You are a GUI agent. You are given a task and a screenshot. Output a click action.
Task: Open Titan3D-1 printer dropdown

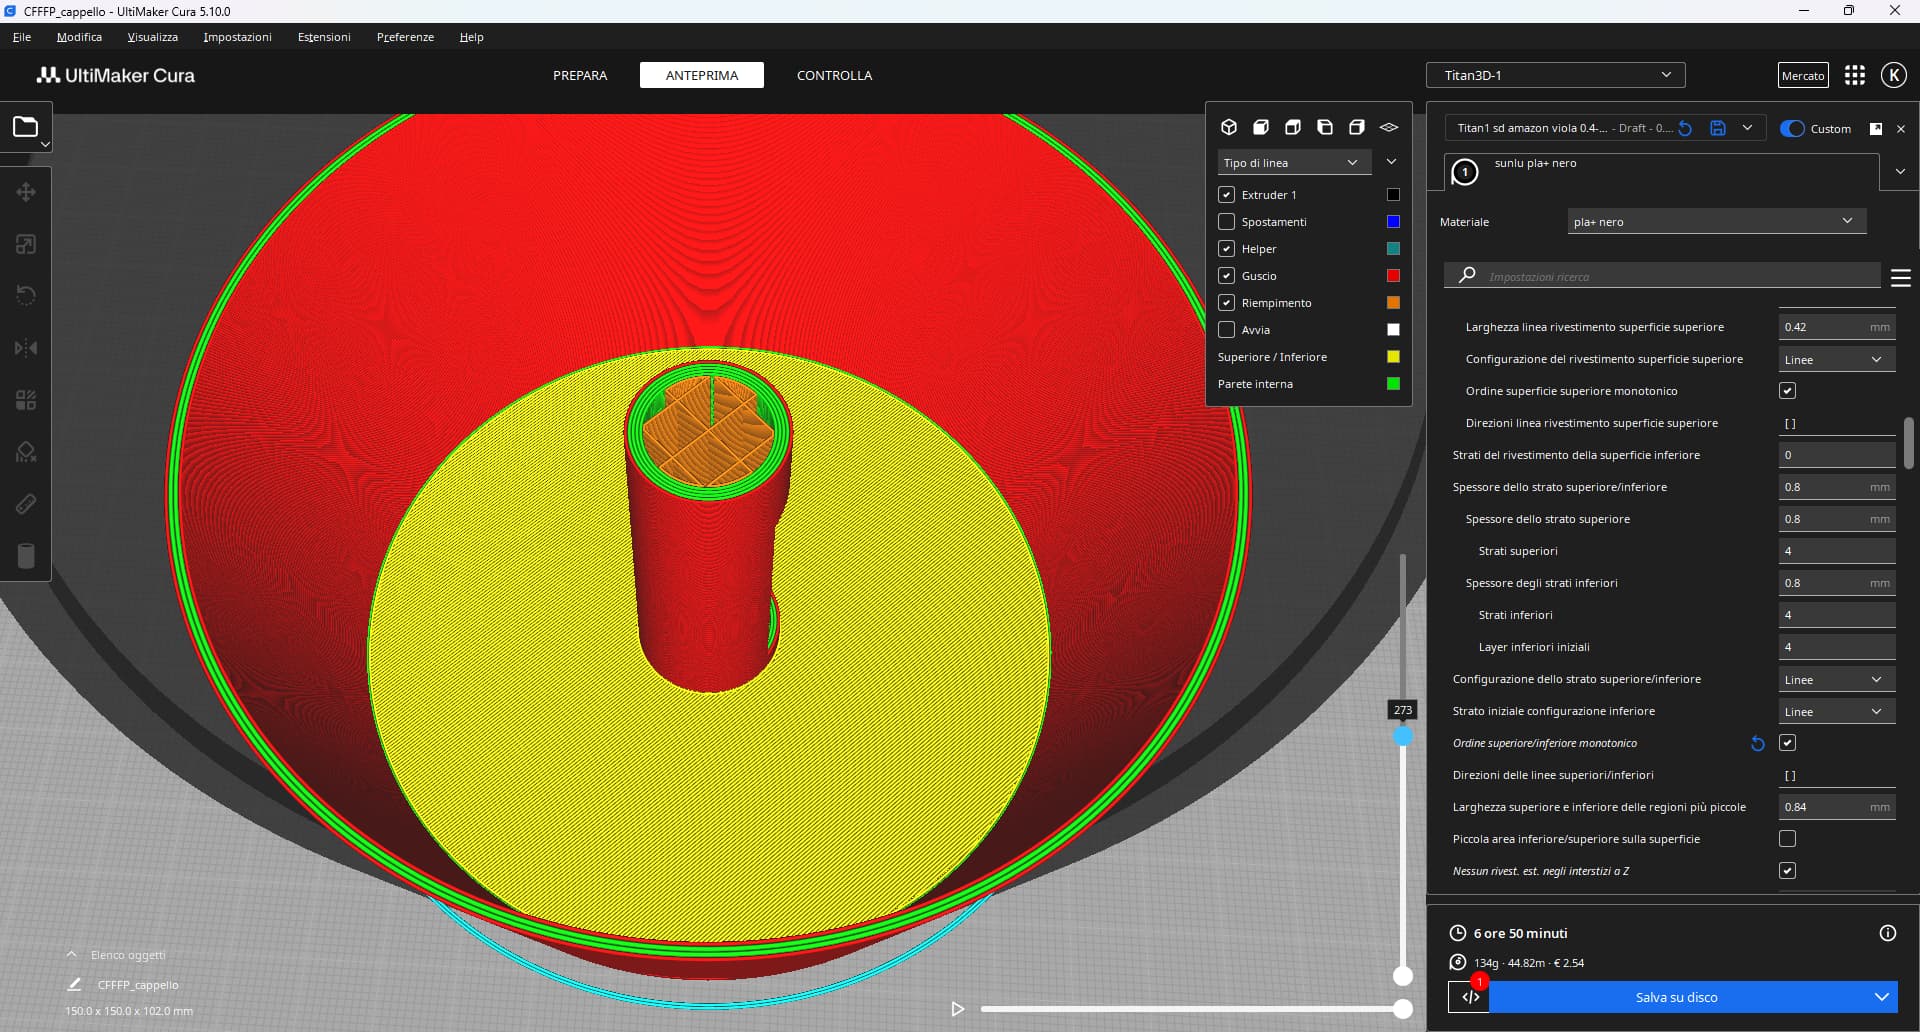[1555, 75]
